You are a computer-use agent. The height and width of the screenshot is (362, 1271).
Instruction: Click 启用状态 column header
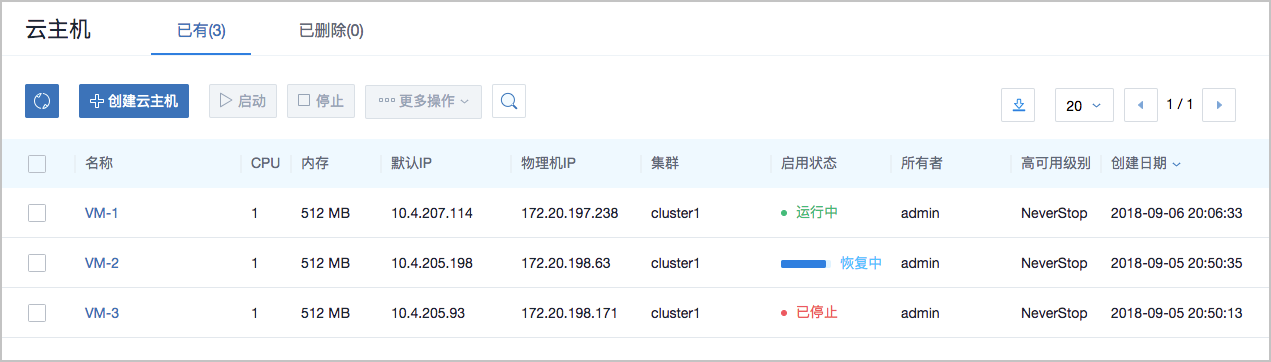coord(809,163)
